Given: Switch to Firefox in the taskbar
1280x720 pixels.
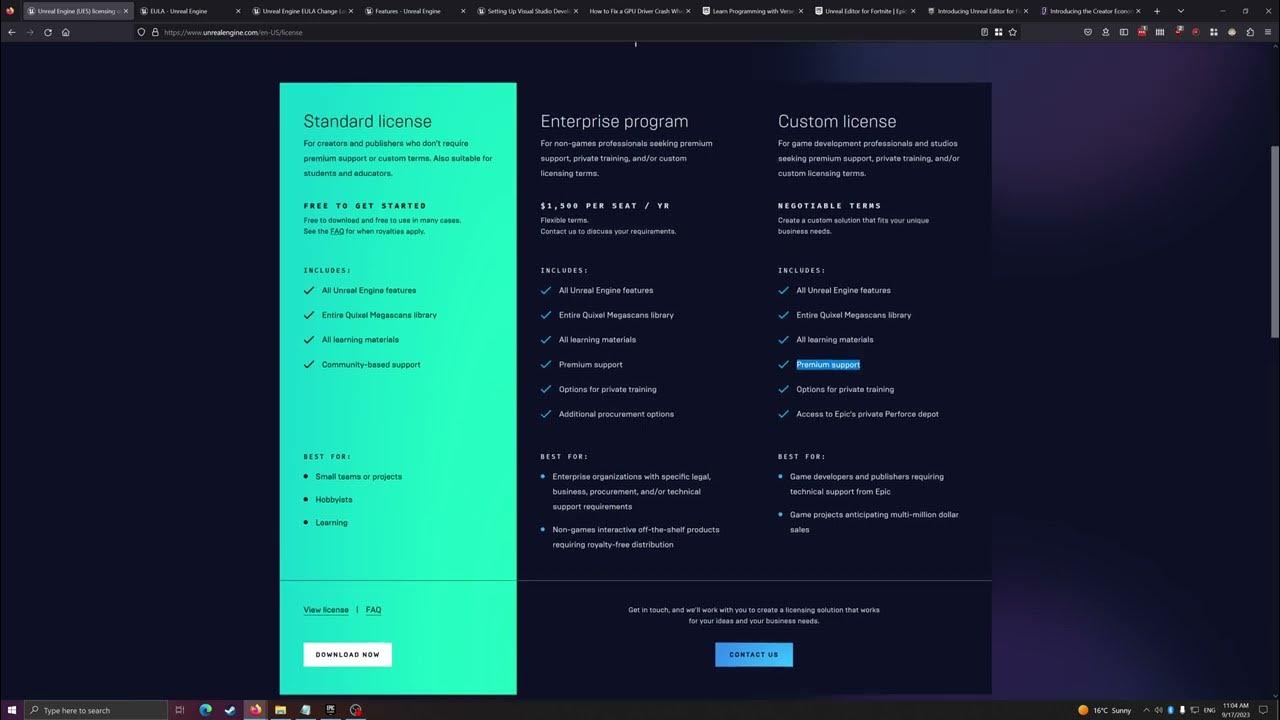Looking at the screenshot, I should (x=255, y=710).
